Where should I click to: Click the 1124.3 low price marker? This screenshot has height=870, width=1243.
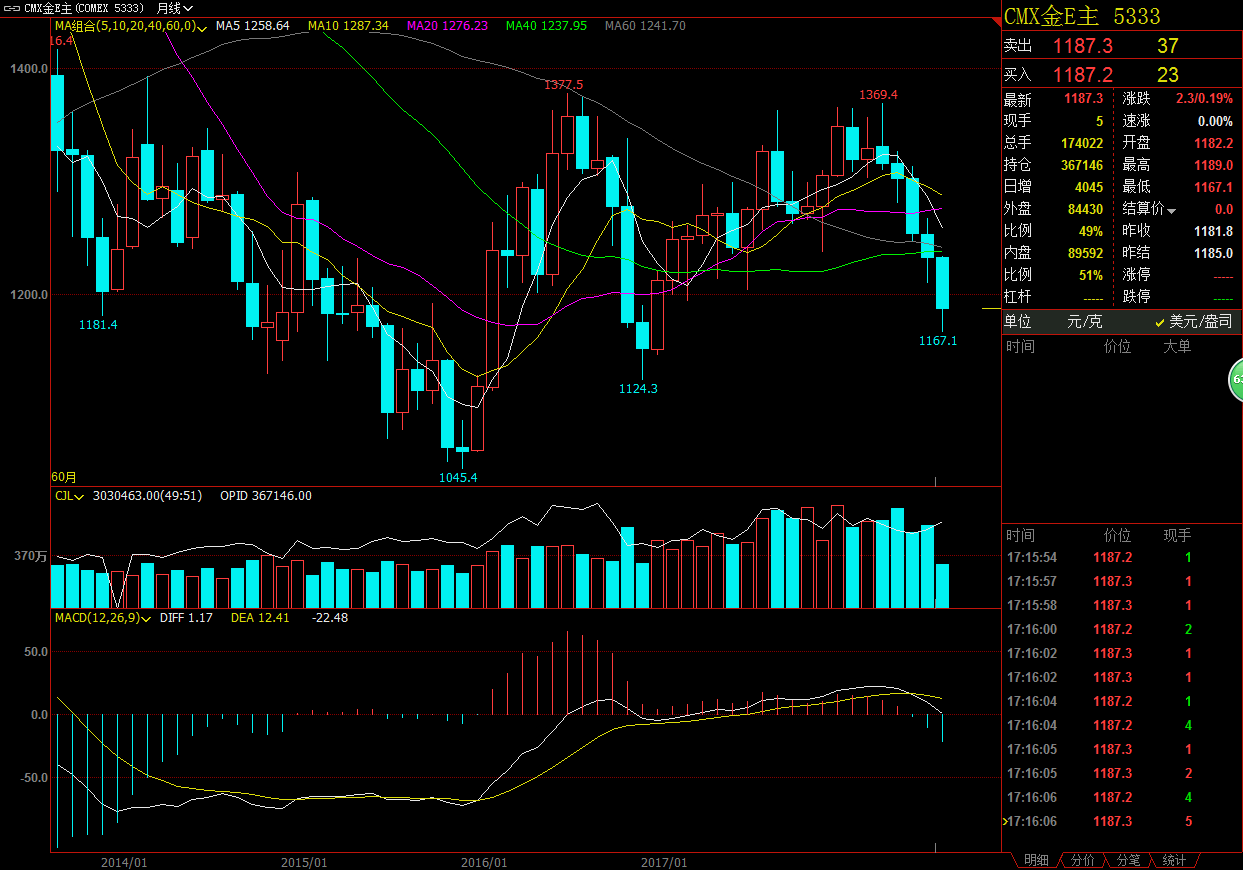[x=638, y=389]
